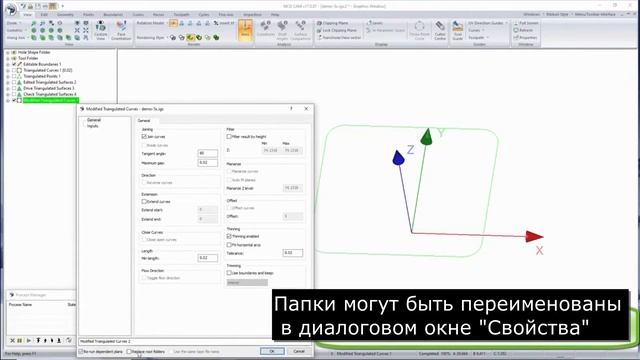Screen dimensions: 640x360
Task: Enable the Fit horizontal arcs checkbox
Action: (229, 245)
